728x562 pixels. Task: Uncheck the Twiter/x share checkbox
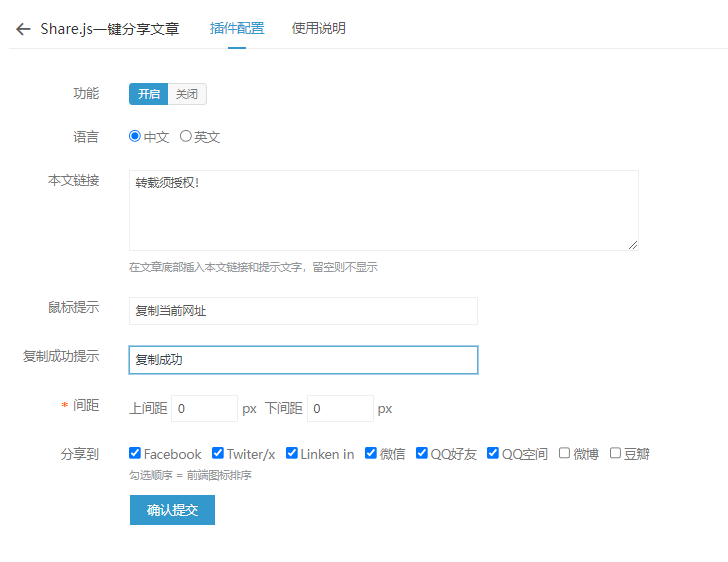click(x=218, y=453)
